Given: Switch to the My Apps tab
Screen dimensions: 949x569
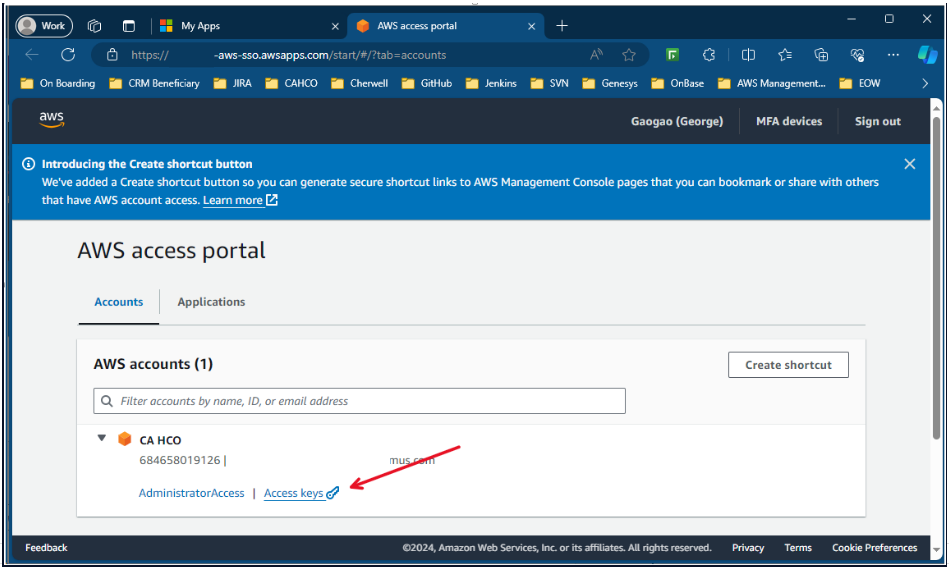Looking at the screenshot, I should click(248, 26).
